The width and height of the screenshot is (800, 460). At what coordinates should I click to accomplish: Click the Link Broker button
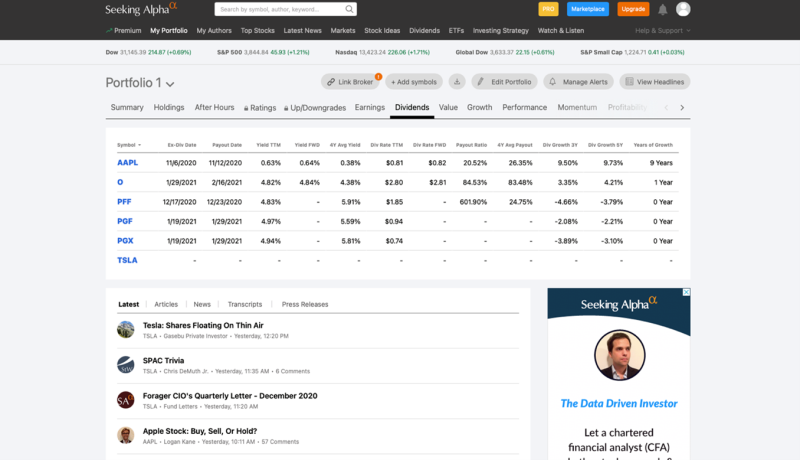pos(350,82)
